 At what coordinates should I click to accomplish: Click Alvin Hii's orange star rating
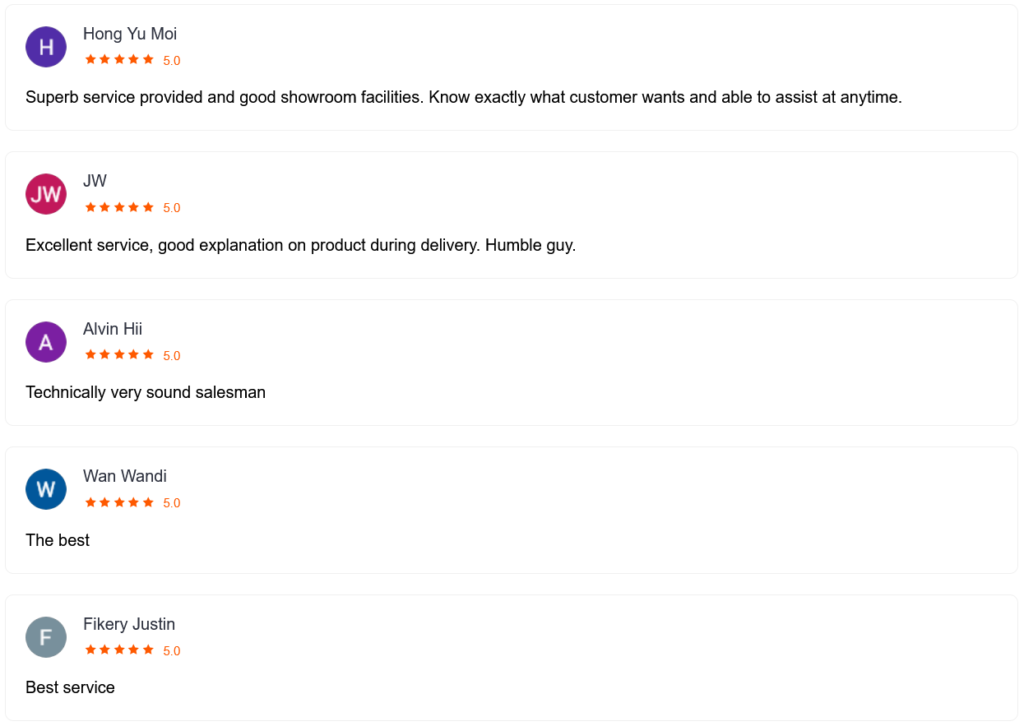pyautogui.click(x=120, y=355)
